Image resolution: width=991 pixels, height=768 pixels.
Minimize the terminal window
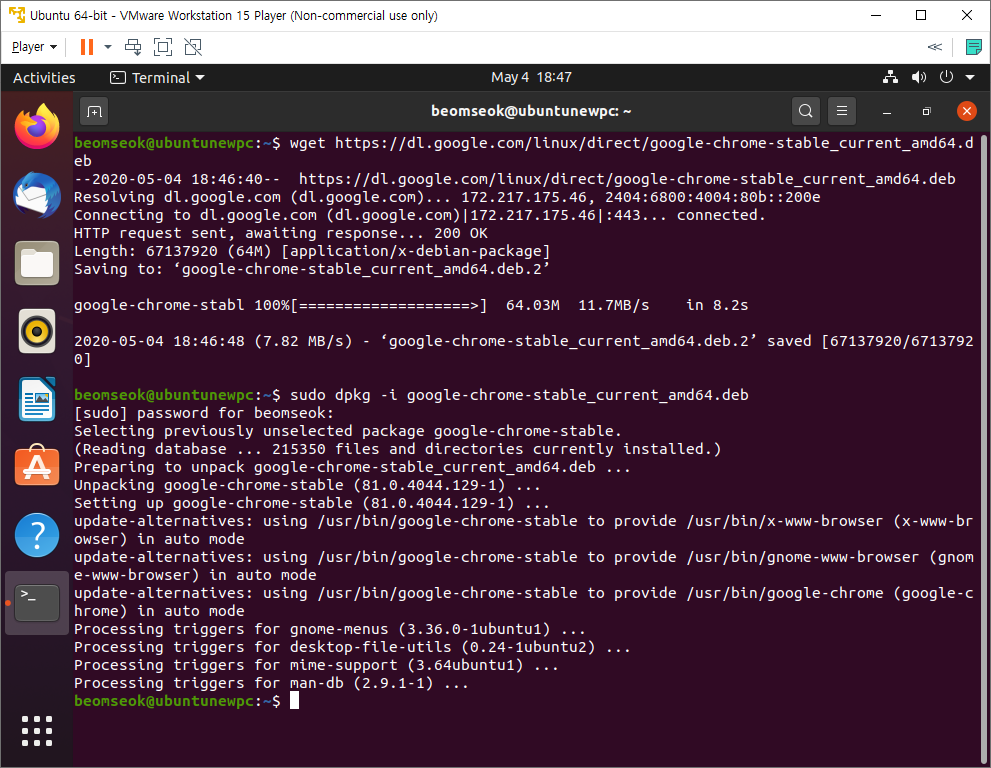click(x=887, y=112)
